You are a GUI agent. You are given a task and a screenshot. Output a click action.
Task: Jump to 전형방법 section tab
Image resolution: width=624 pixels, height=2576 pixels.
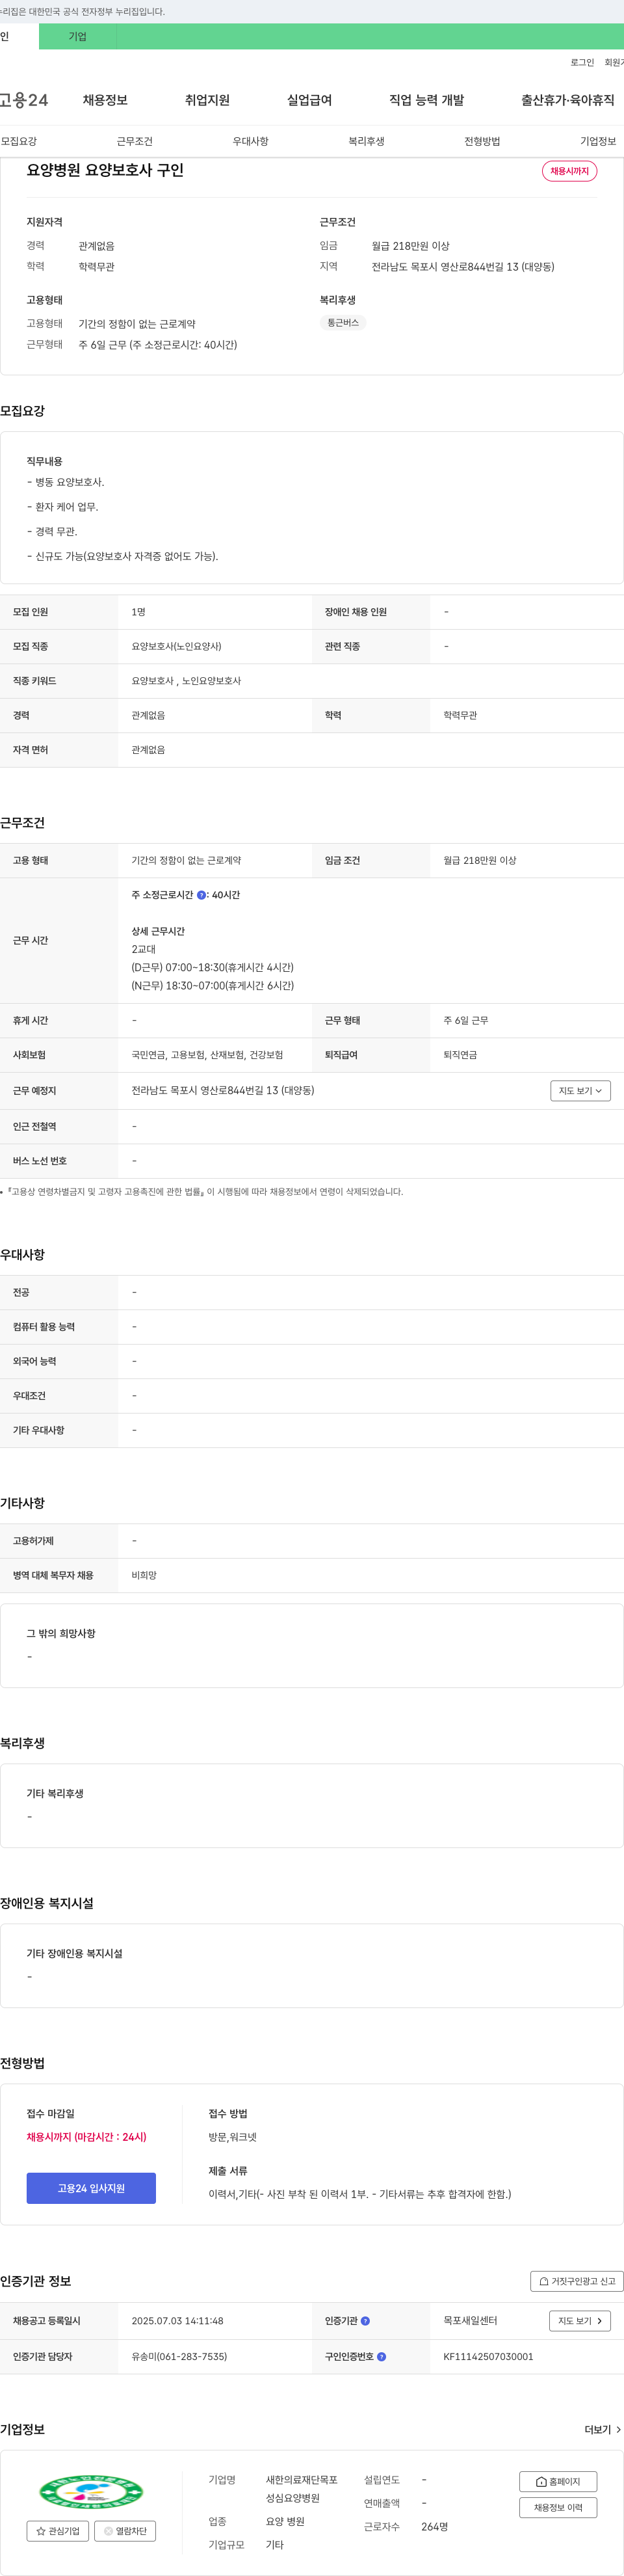pos(482,141)
